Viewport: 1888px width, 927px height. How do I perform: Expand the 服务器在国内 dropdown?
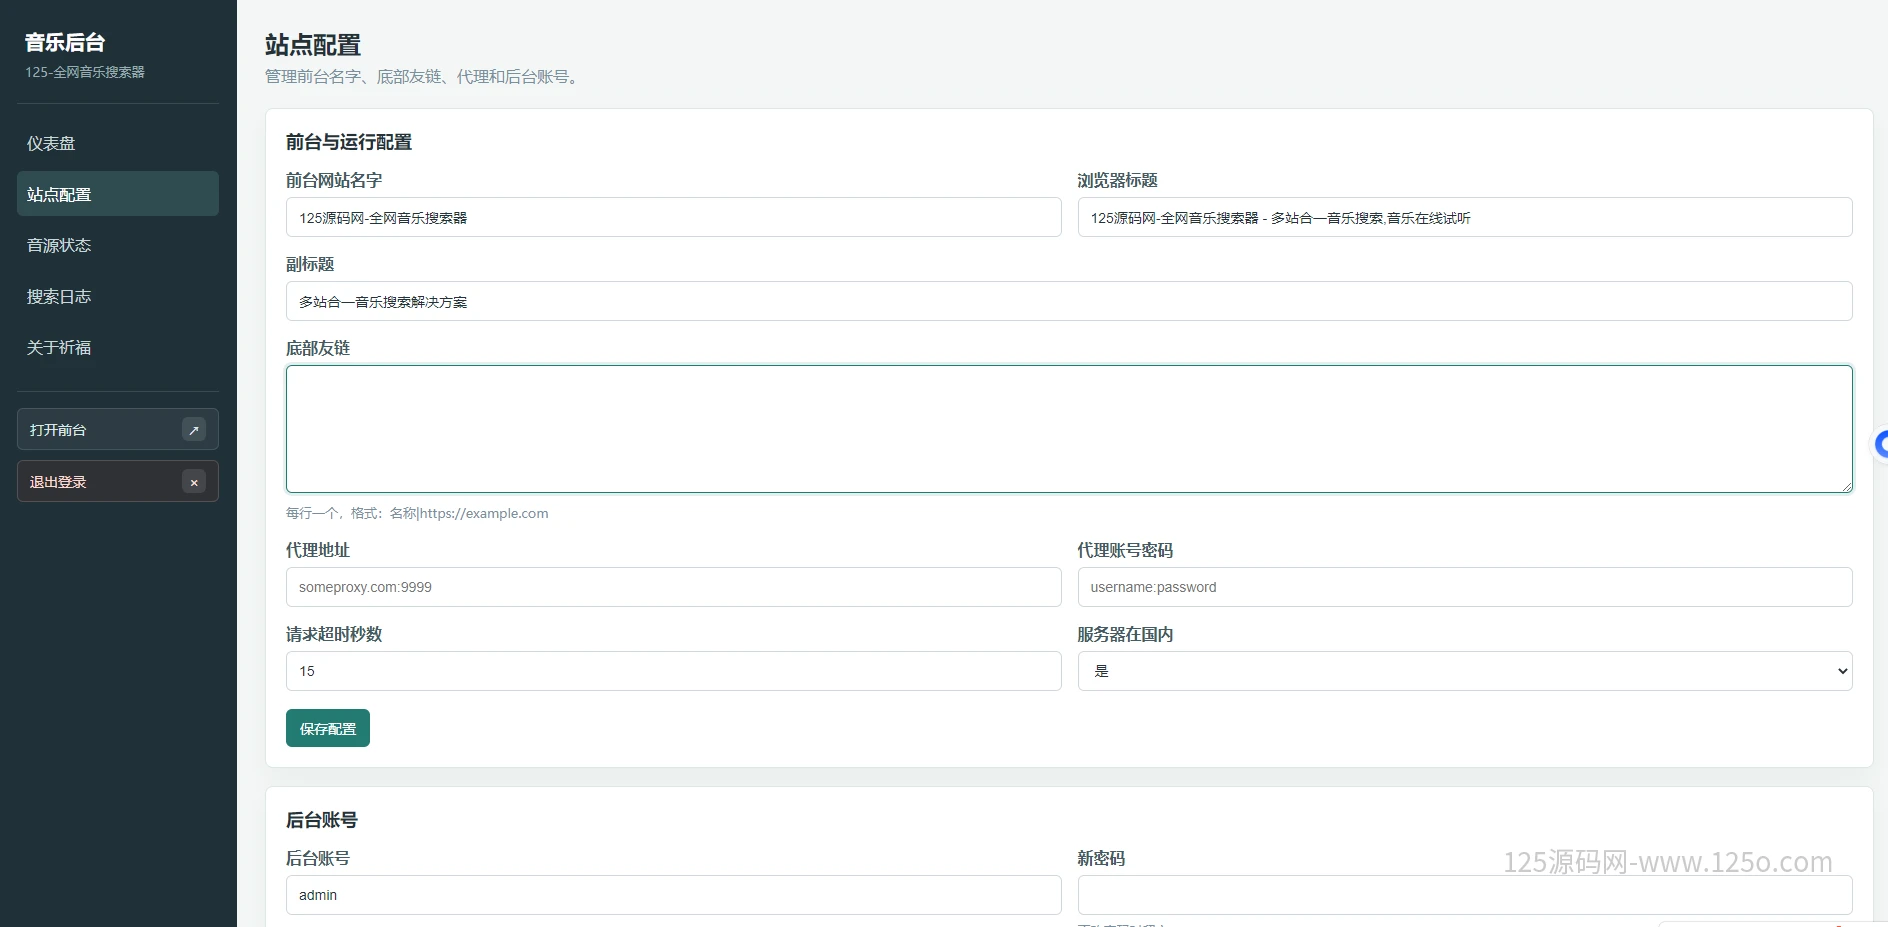(x=1465, y=671)
